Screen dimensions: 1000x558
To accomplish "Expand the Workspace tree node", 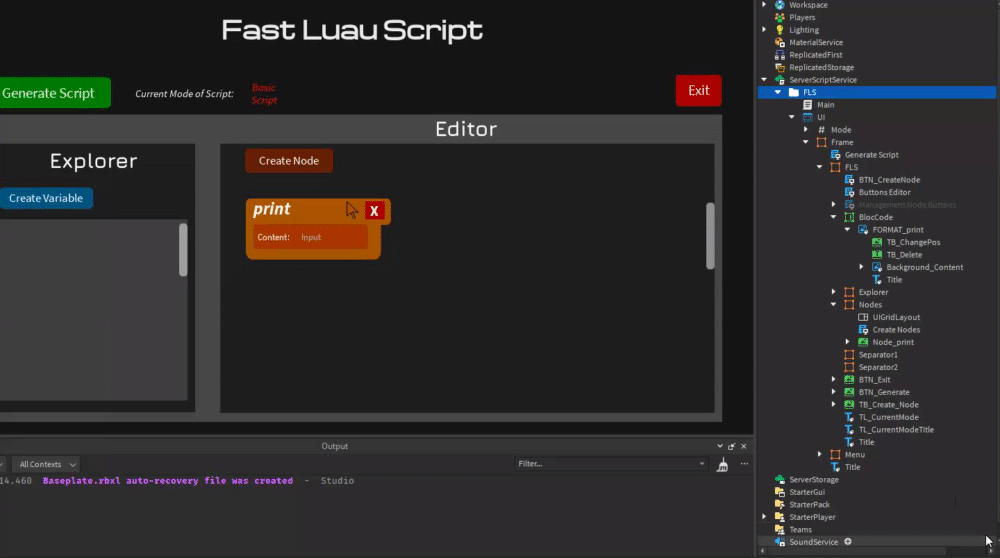I will 764,4.
